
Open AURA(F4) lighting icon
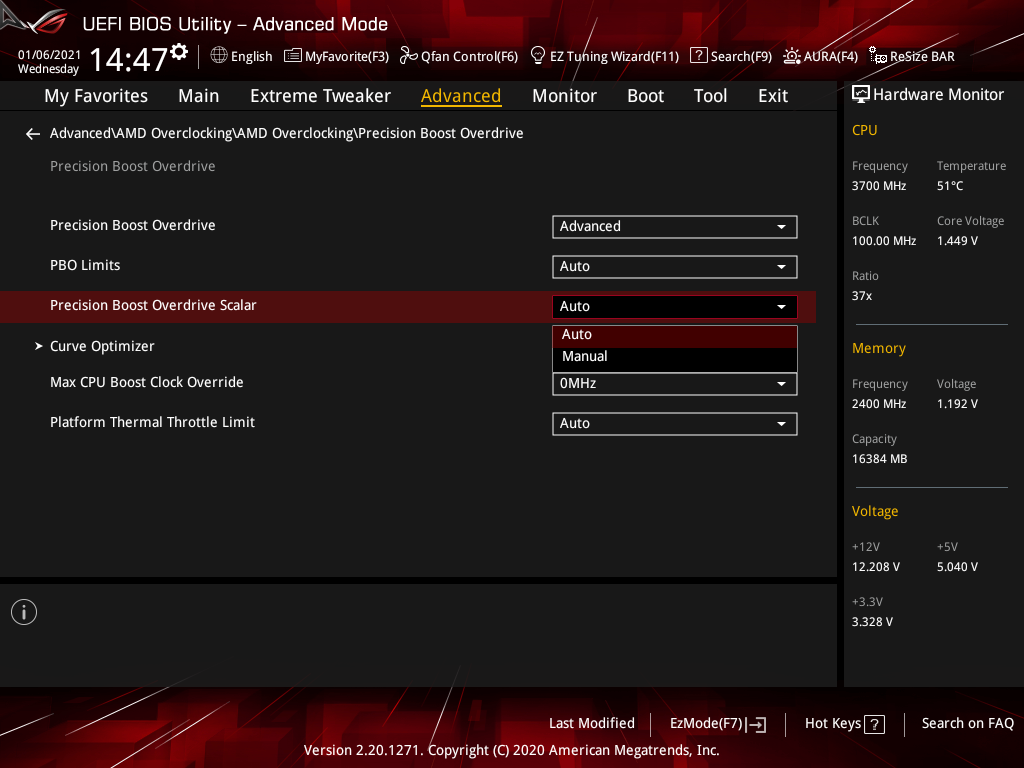(x=792, y=56)
